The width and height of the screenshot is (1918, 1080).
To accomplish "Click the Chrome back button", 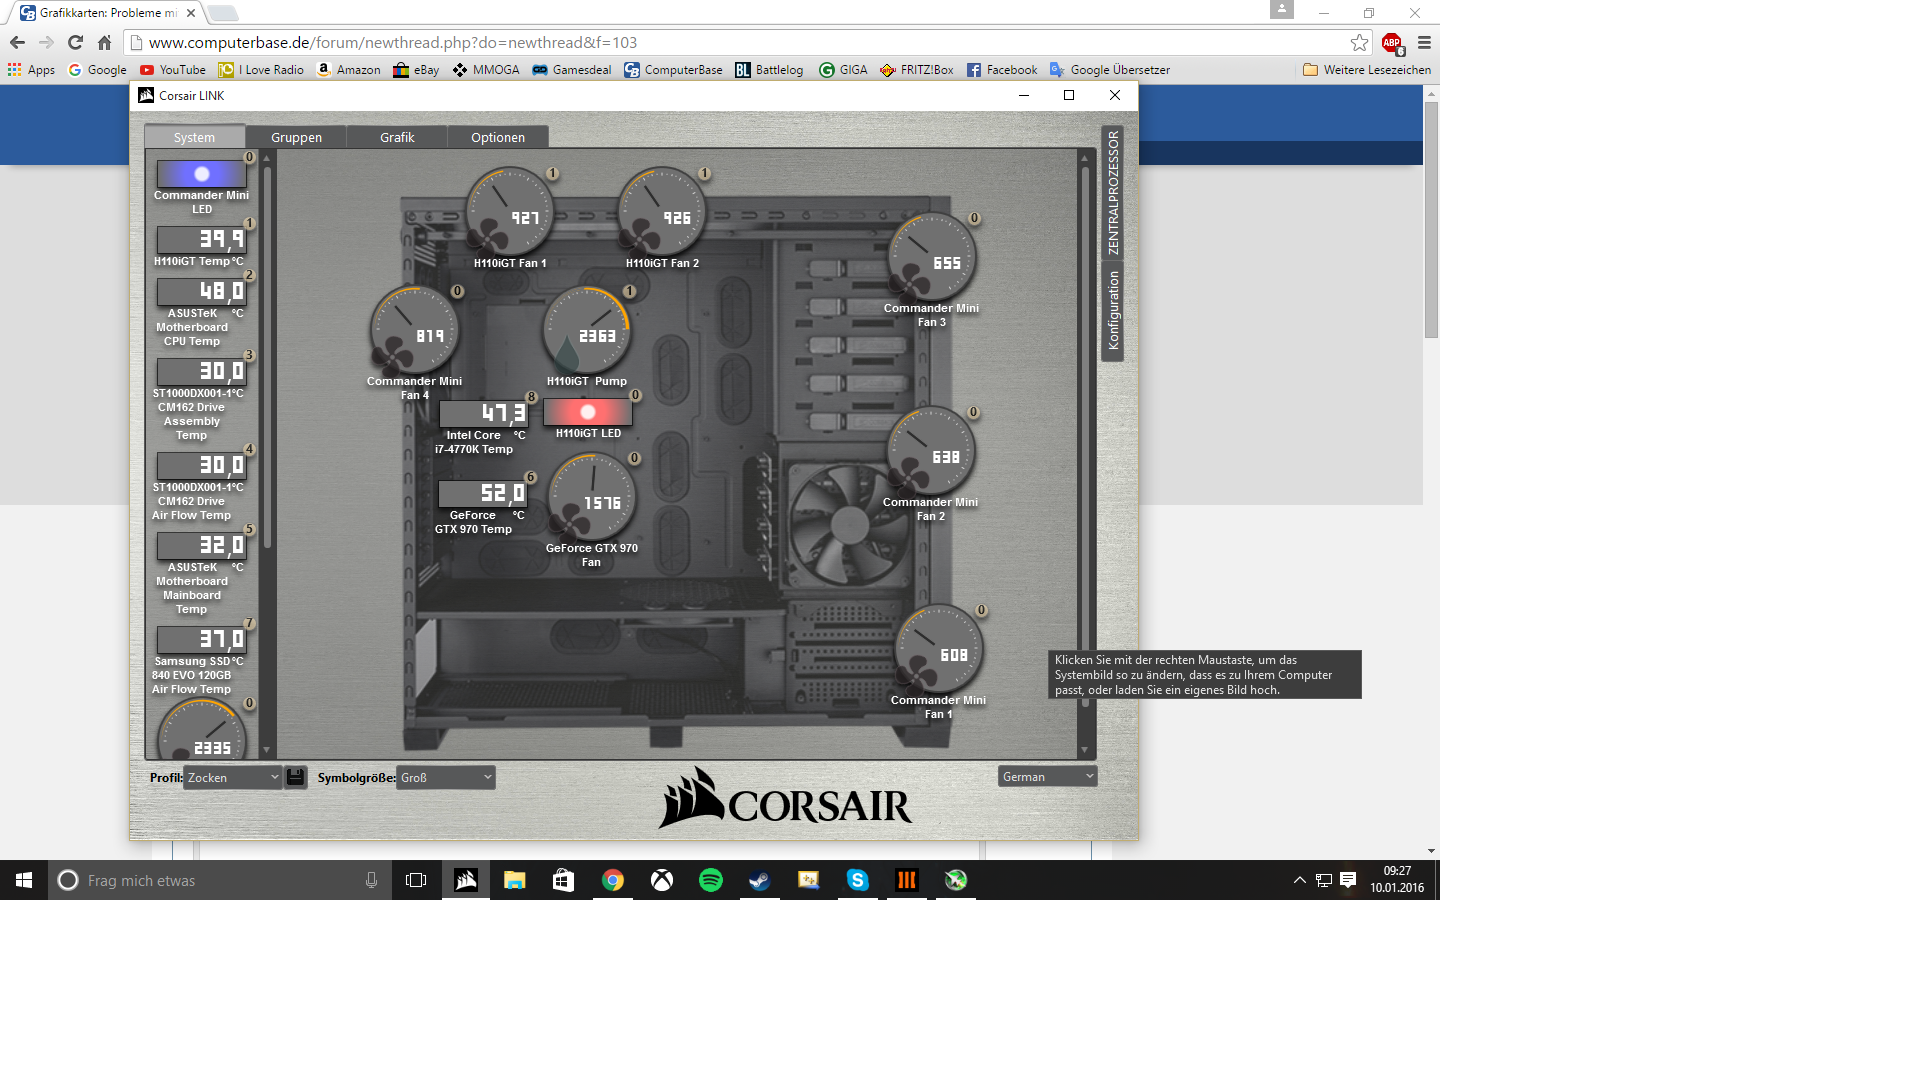I will coord(17,42).
